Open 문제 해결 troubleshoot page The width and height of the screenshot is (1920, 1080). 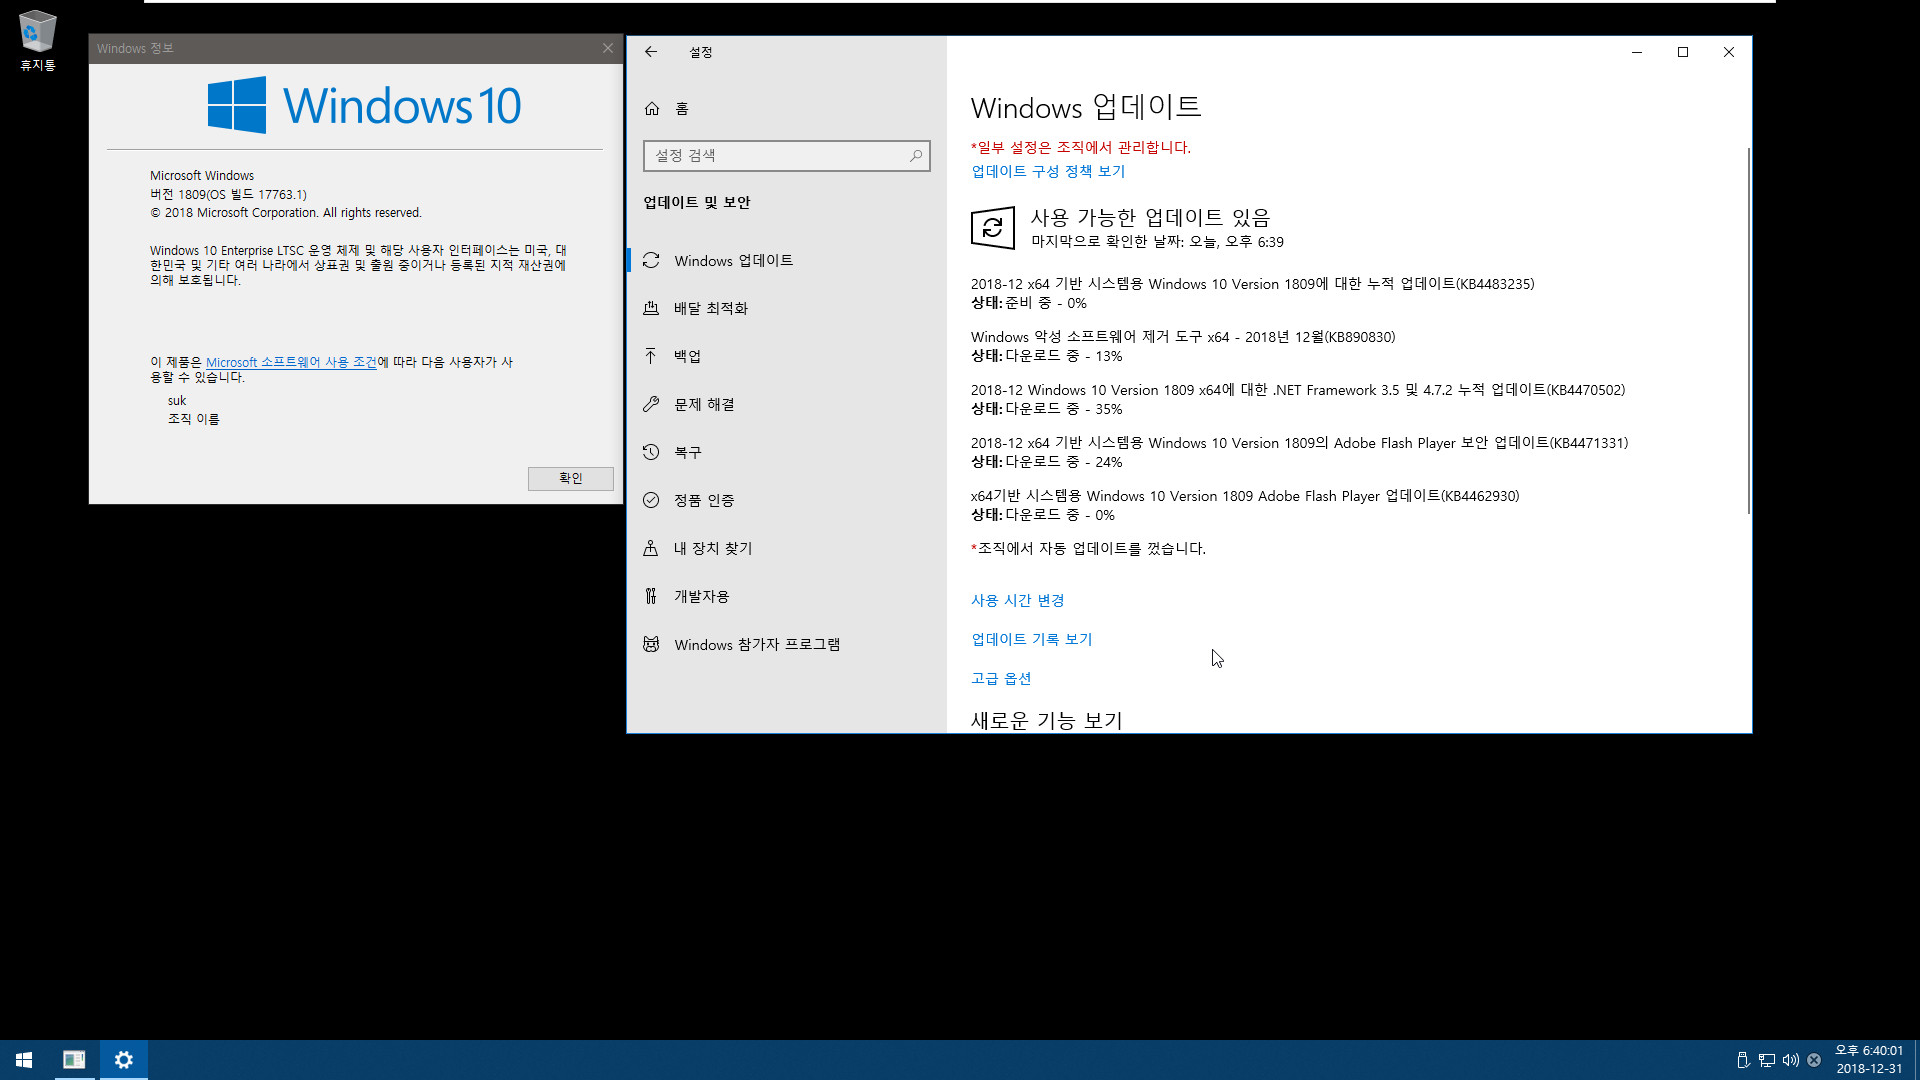coord(787,404)
